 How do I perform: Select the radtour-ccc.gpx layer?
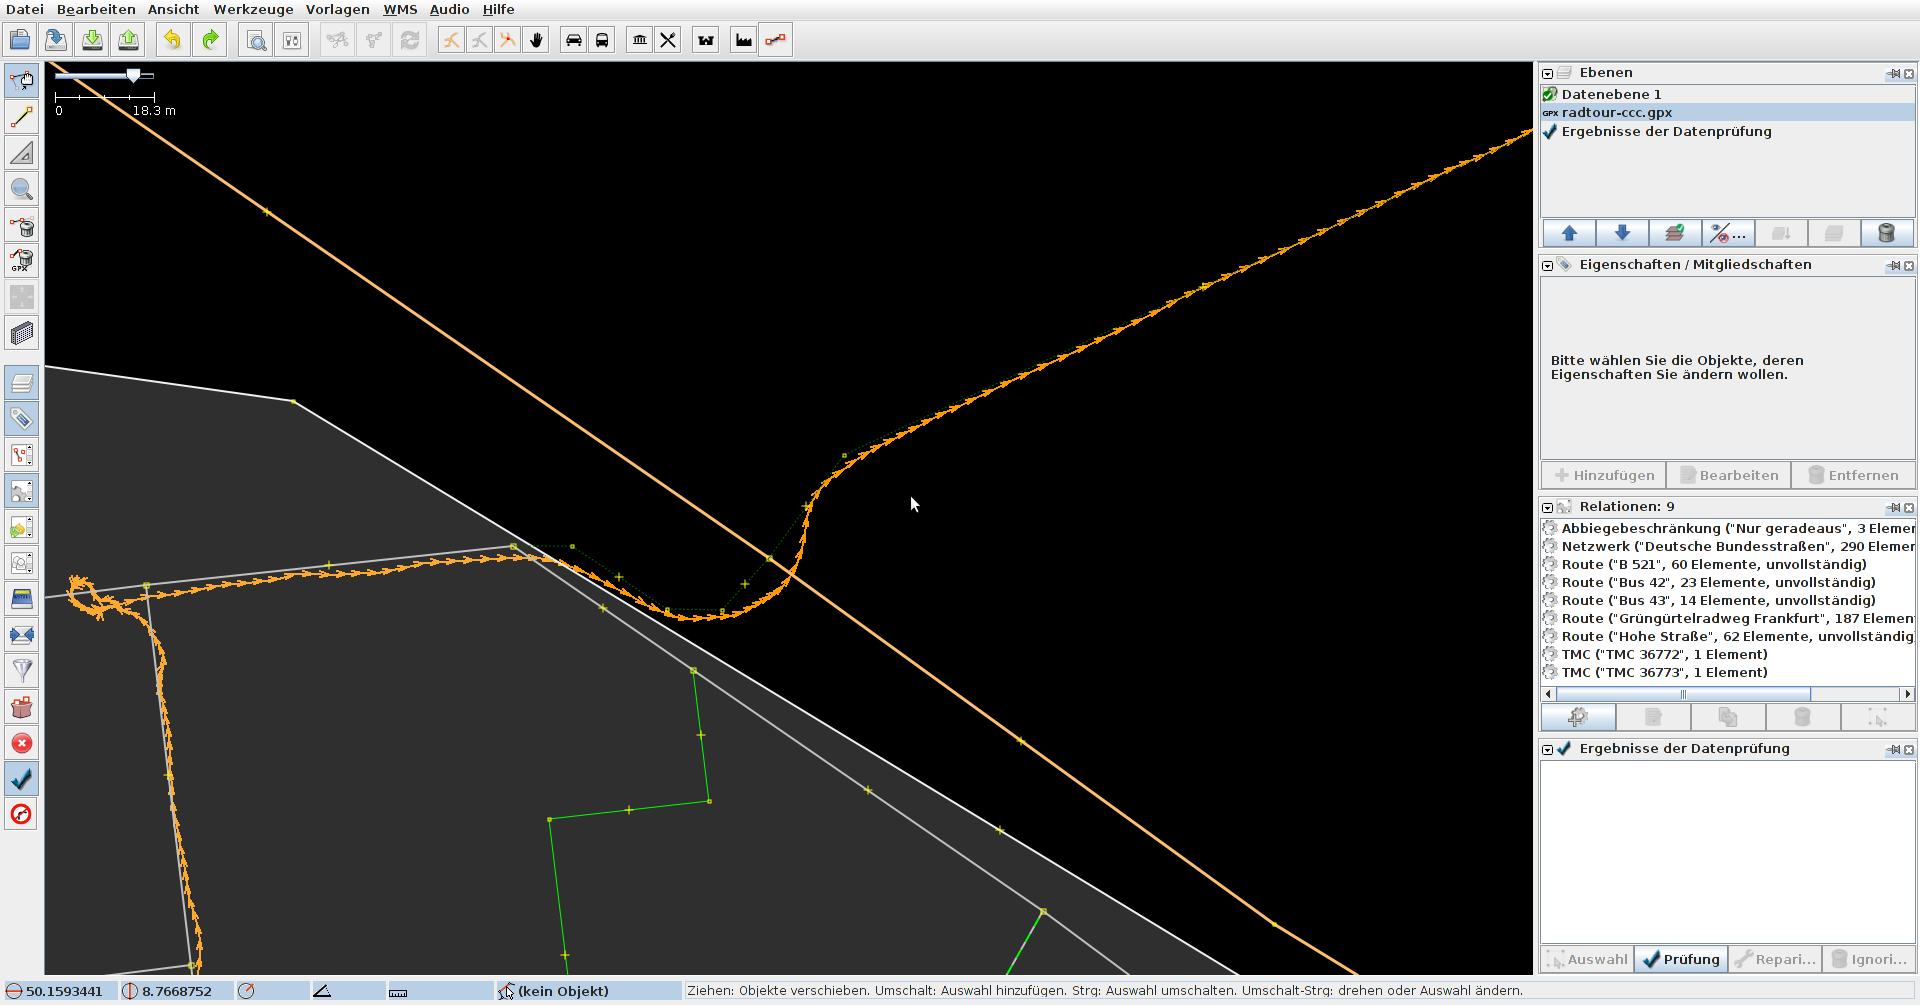pyautogui.click(x=1616, y=113)
